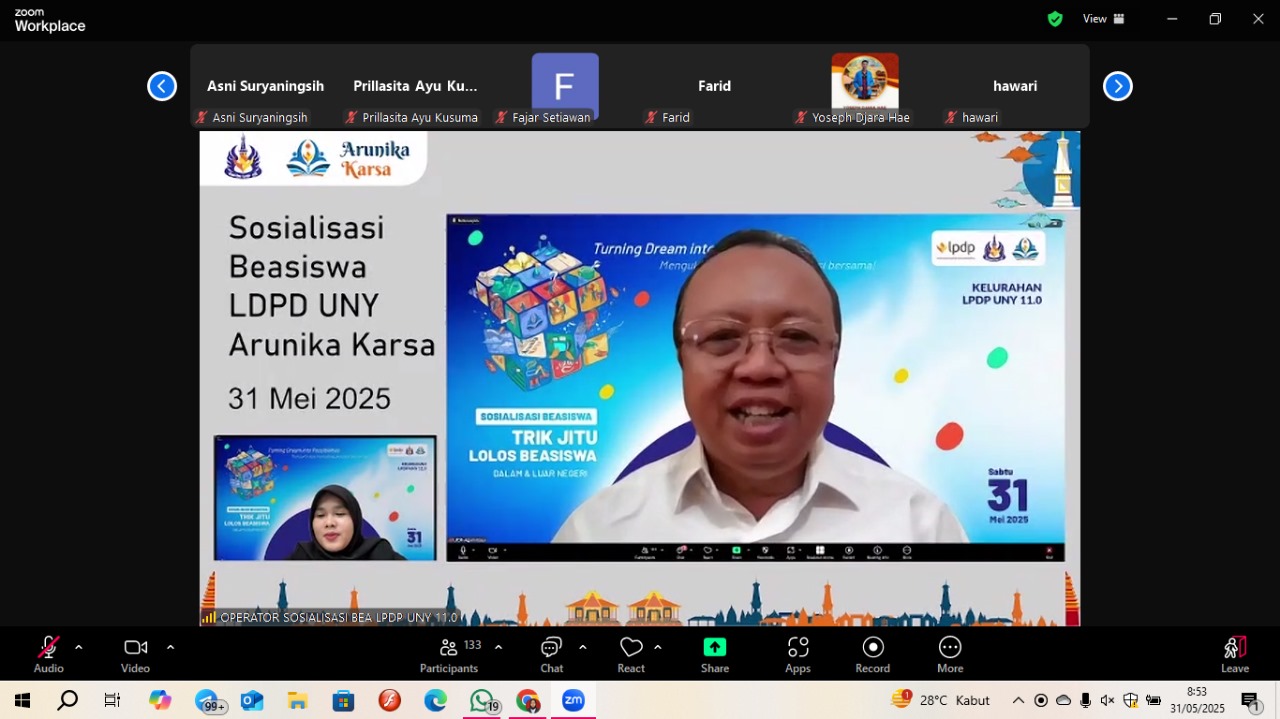The width and height of the screenshot is (1280, 719).
Task: Select Fajar Setiawan avatar tile
Action: (565, 87)
